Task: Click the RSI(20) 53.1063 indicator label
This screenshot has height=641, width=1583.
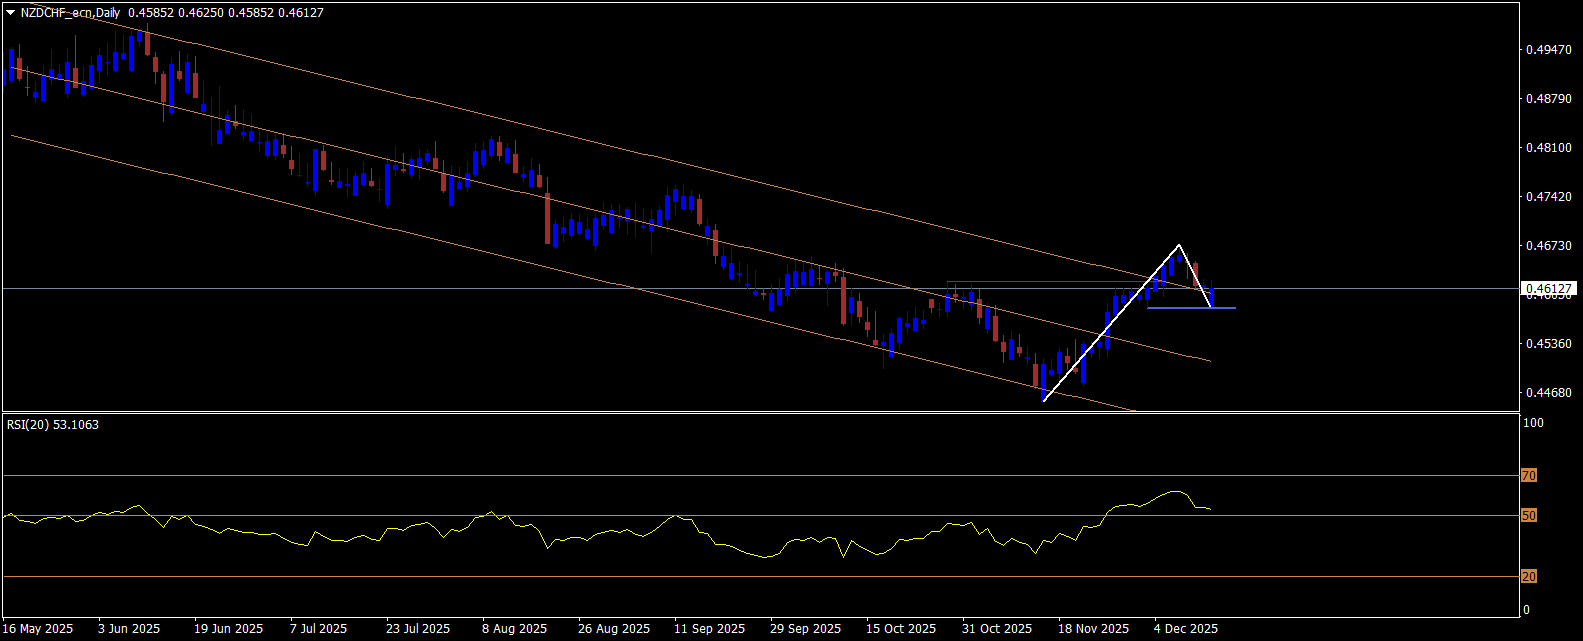Action: click(53, 425)
